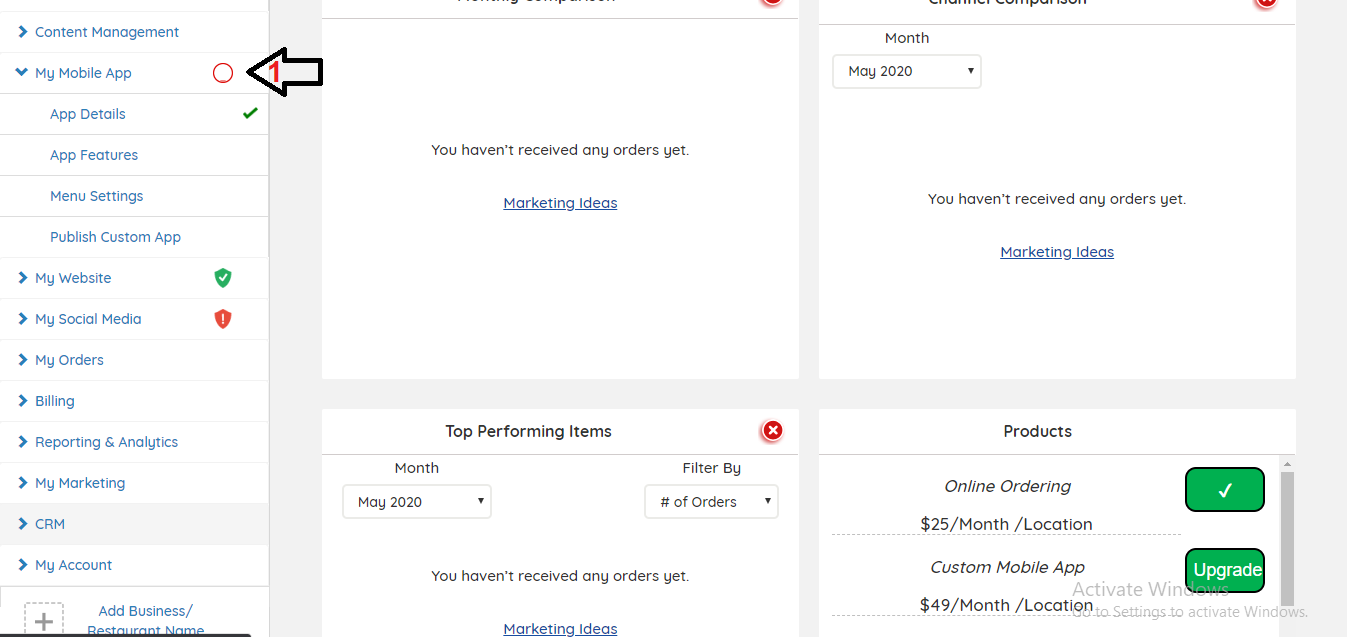Expand the Reporting & Analytics section
Viewport: 1347px width, 637px height.
point(106,442)
